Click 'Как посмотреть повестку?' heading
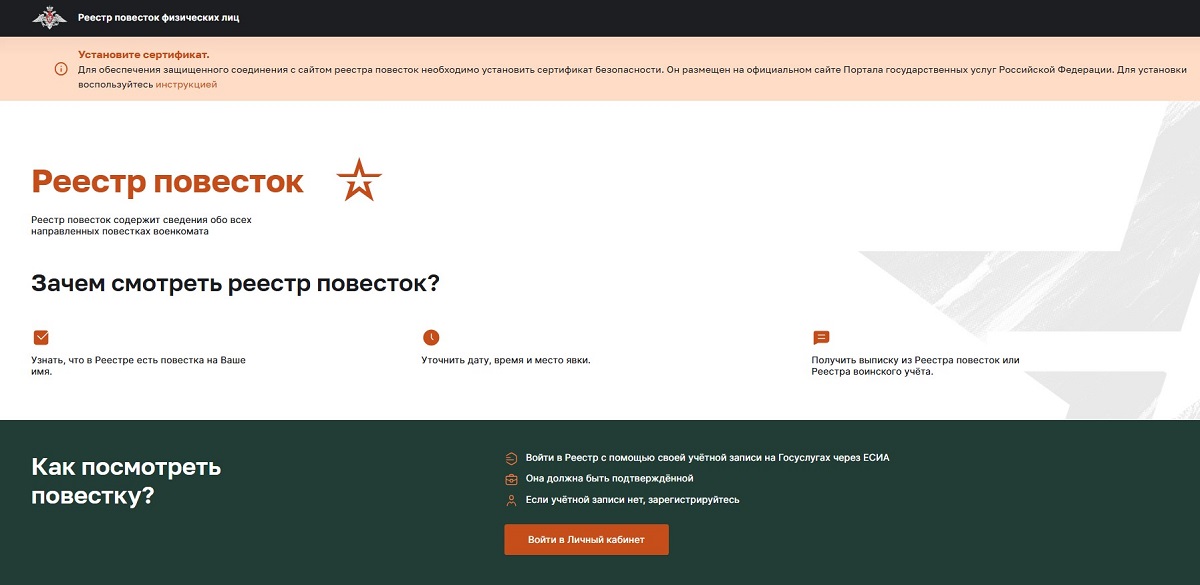 point(127,481)
